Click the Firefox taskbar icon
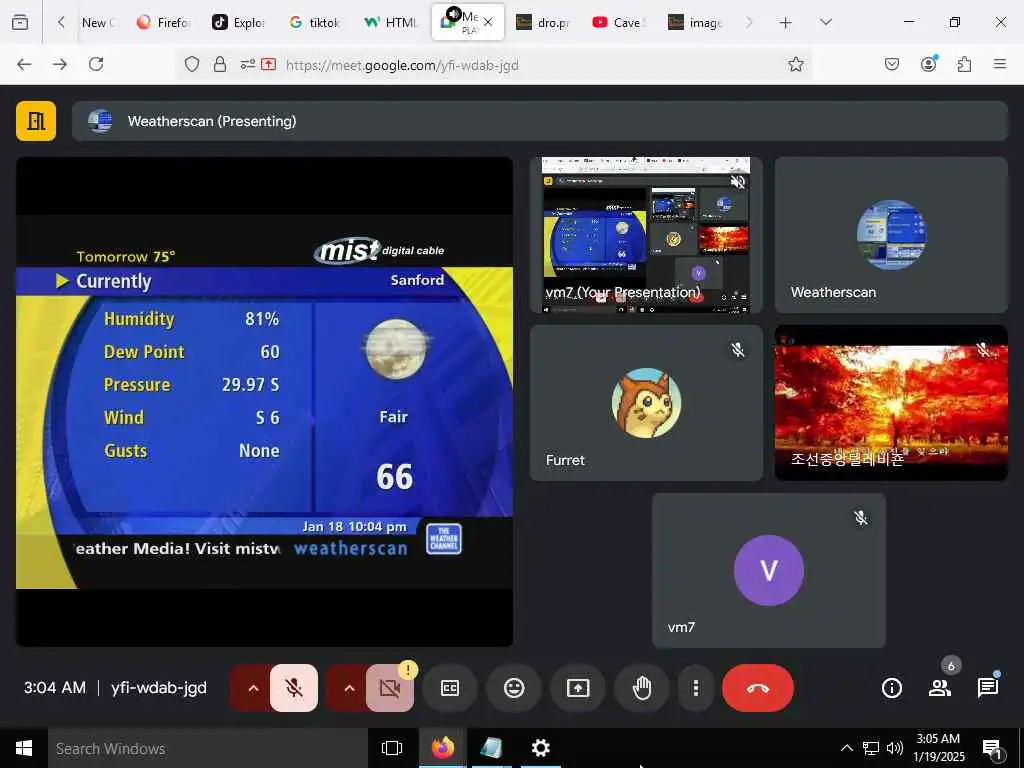This screenshot has height=768, width=1024. point(443,748)
